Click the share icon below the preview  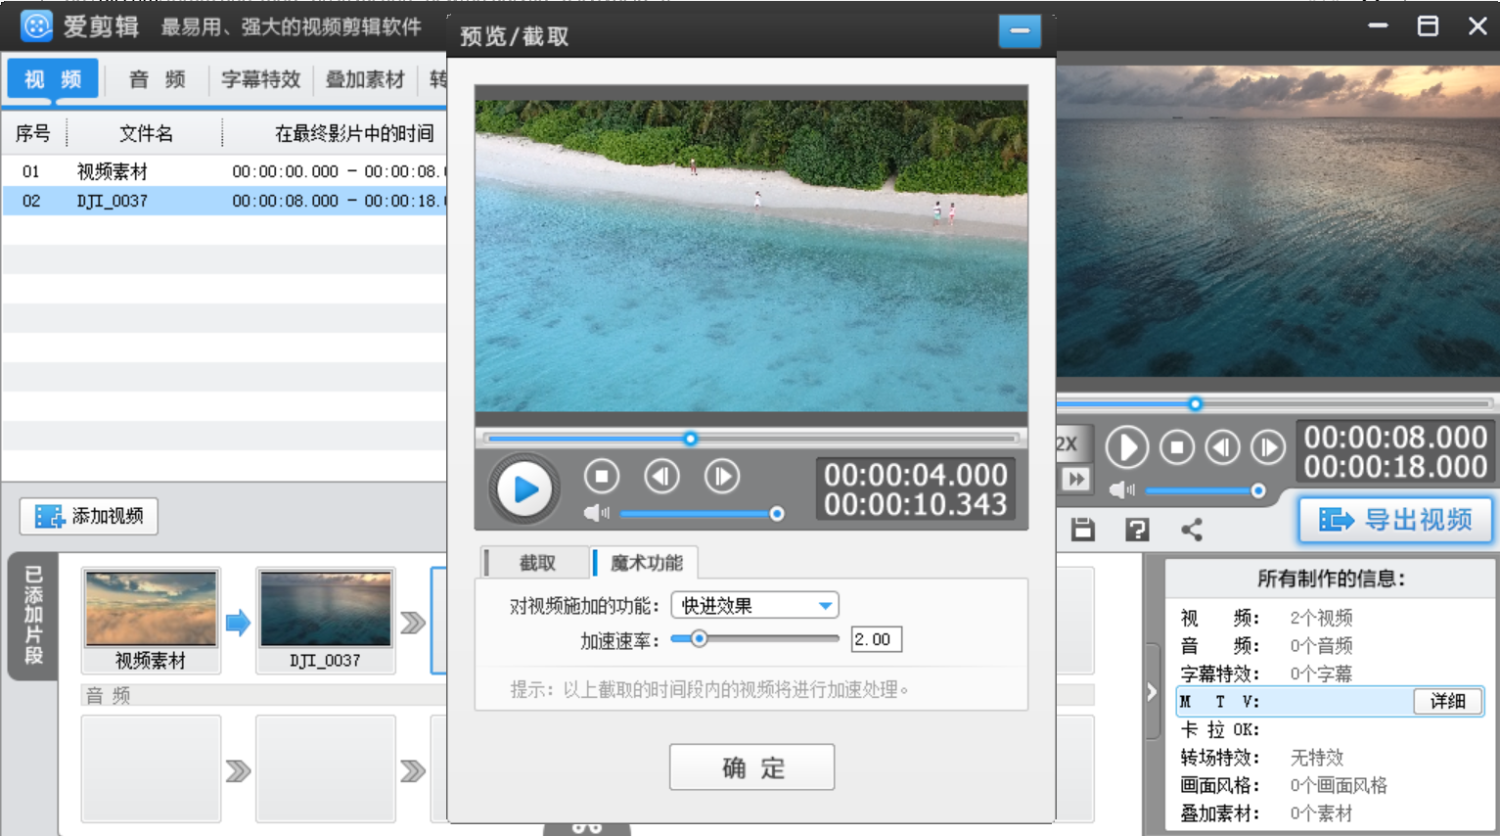[1191, 529]
